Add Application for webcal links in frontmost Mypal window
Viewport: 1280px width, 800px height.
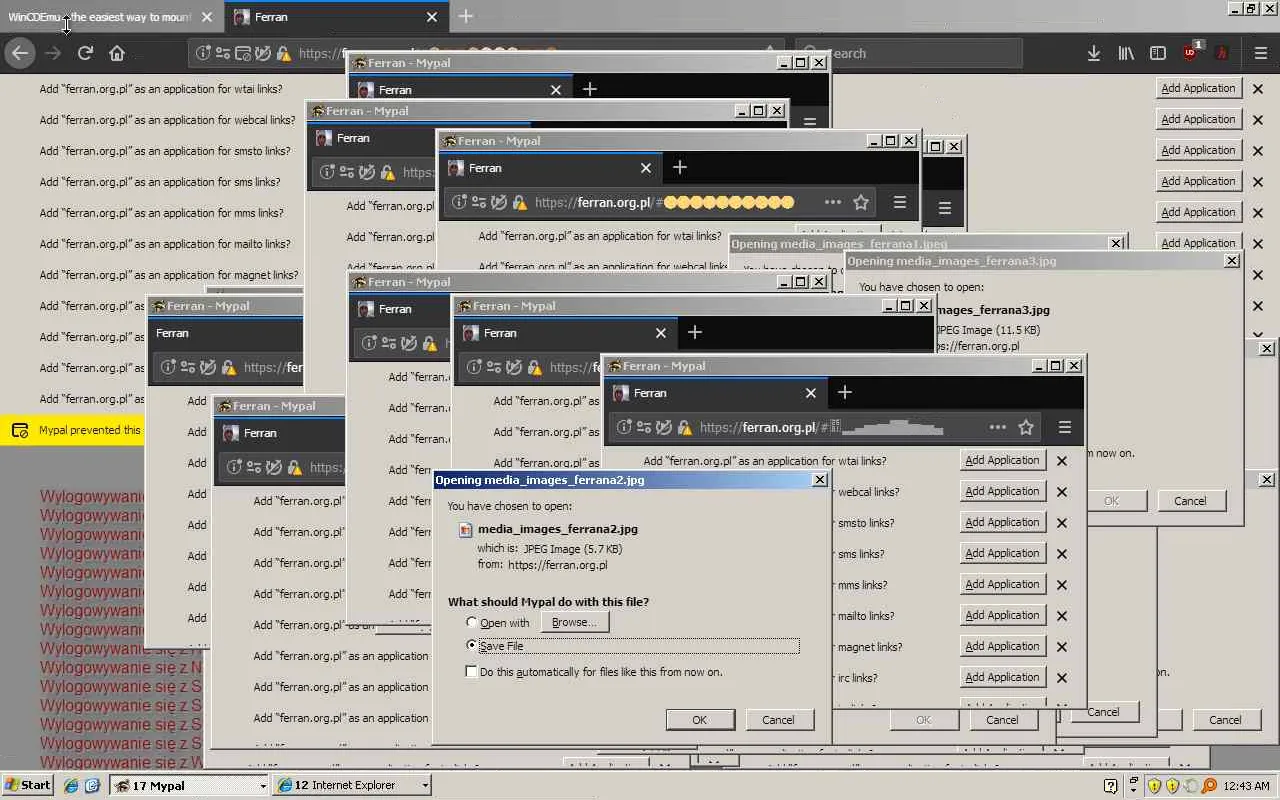(1002, 491)
